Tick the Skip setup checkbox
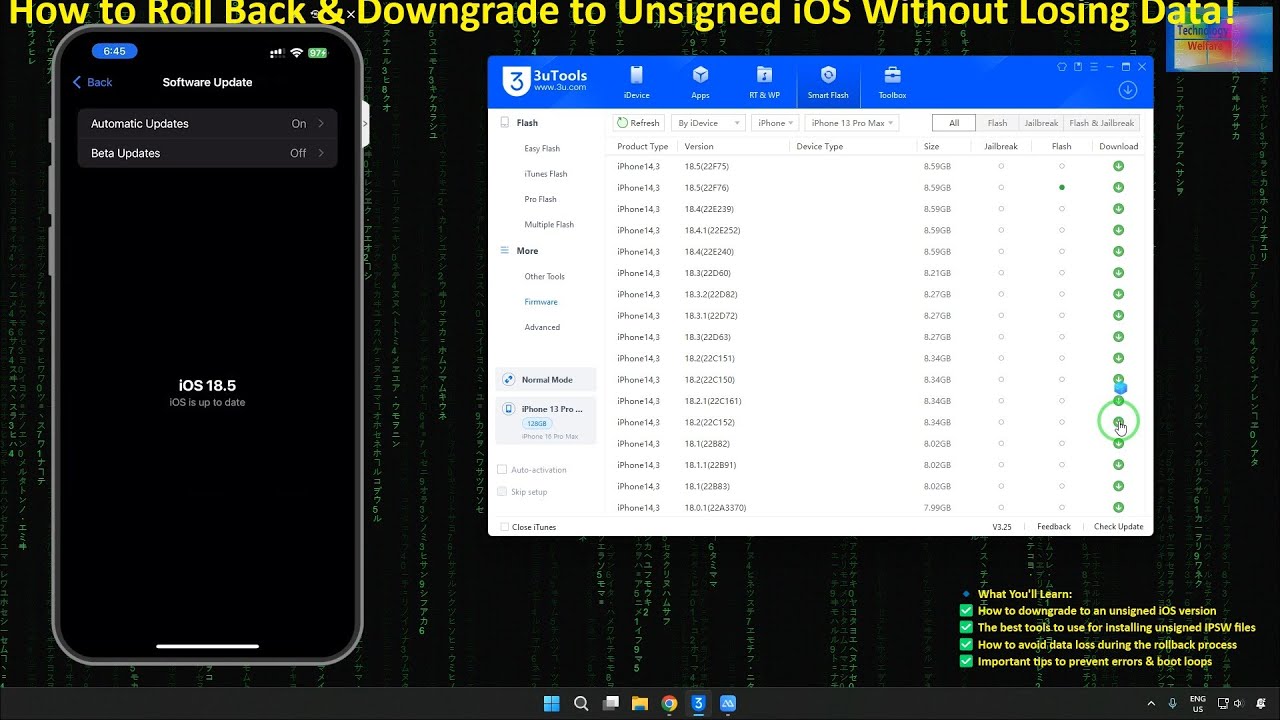This screenshot has width=1280, height=720. (x=502, y=492)
